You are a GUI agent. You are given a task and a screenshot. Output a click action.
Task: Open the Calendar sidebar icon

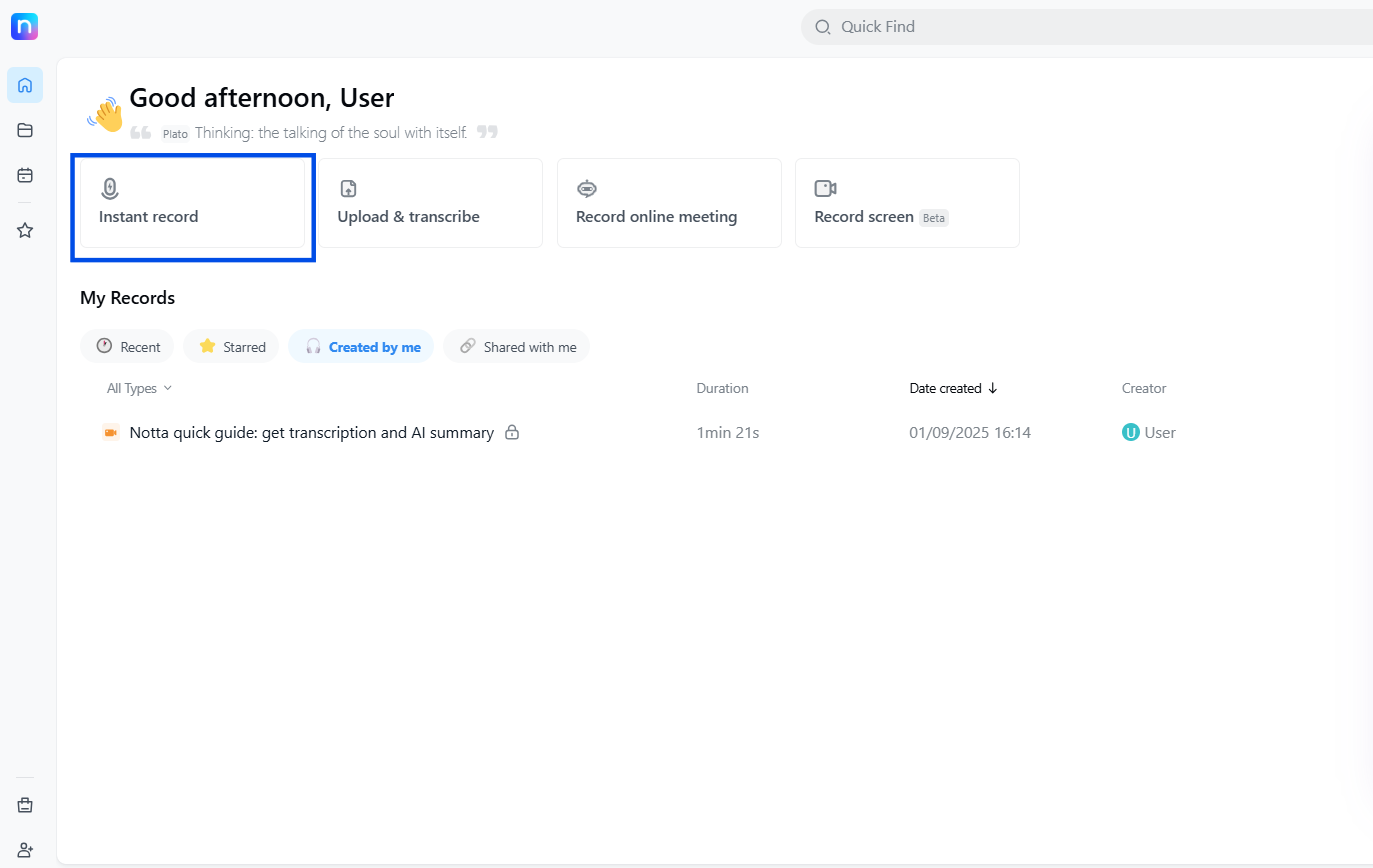(25, 175)
